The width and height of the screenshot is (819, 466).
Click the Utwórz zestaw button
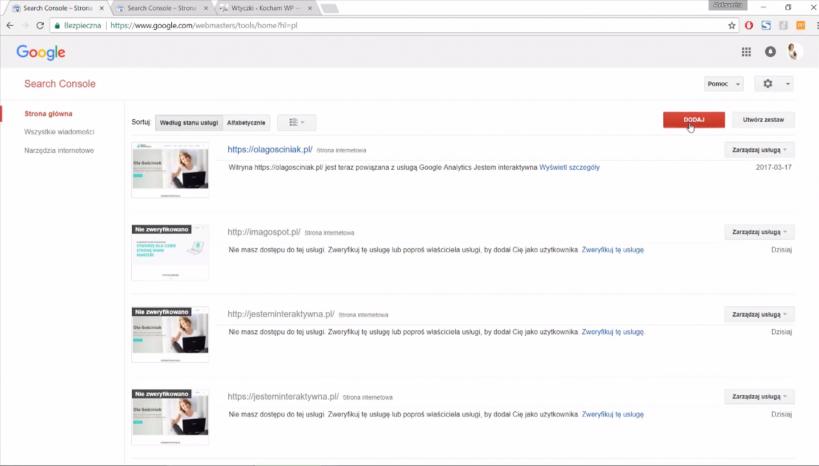[763, 120]
